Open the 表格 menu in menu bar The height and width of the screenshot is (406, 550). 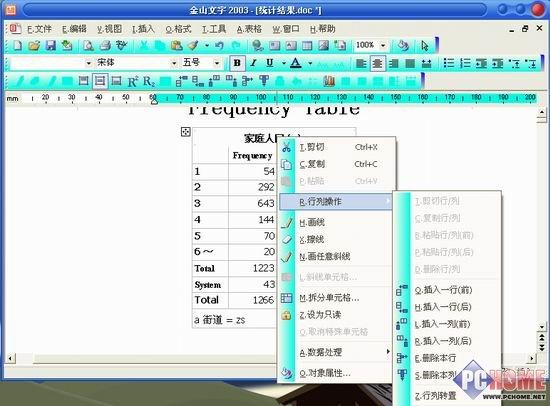click(x=249, y=29)
